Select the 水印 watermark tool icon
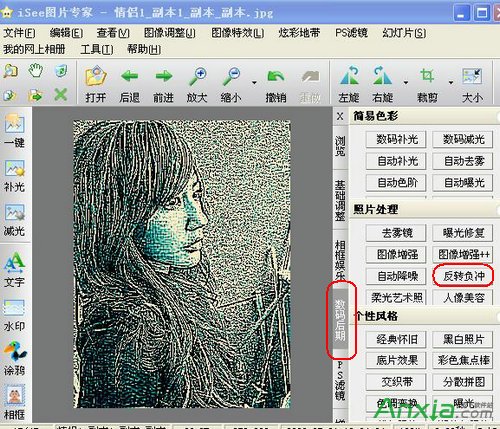 (x=14, y=307)
